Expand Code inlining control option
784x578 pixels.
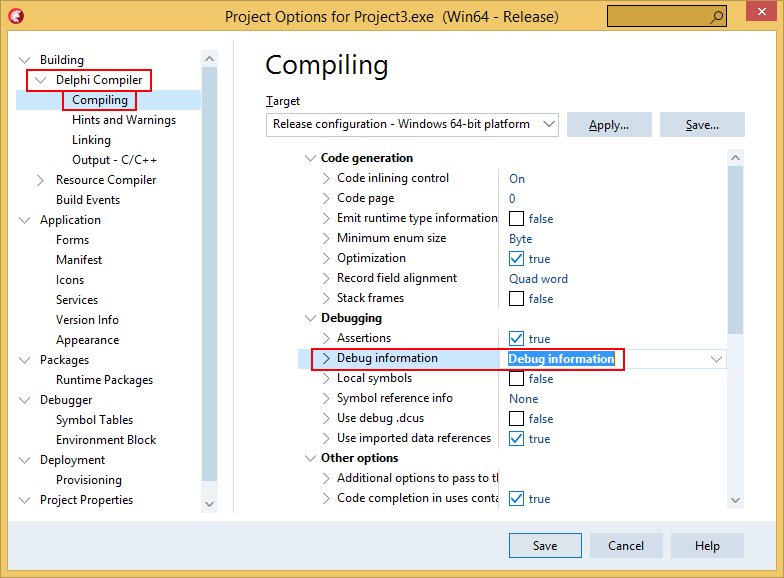(326, 178)
